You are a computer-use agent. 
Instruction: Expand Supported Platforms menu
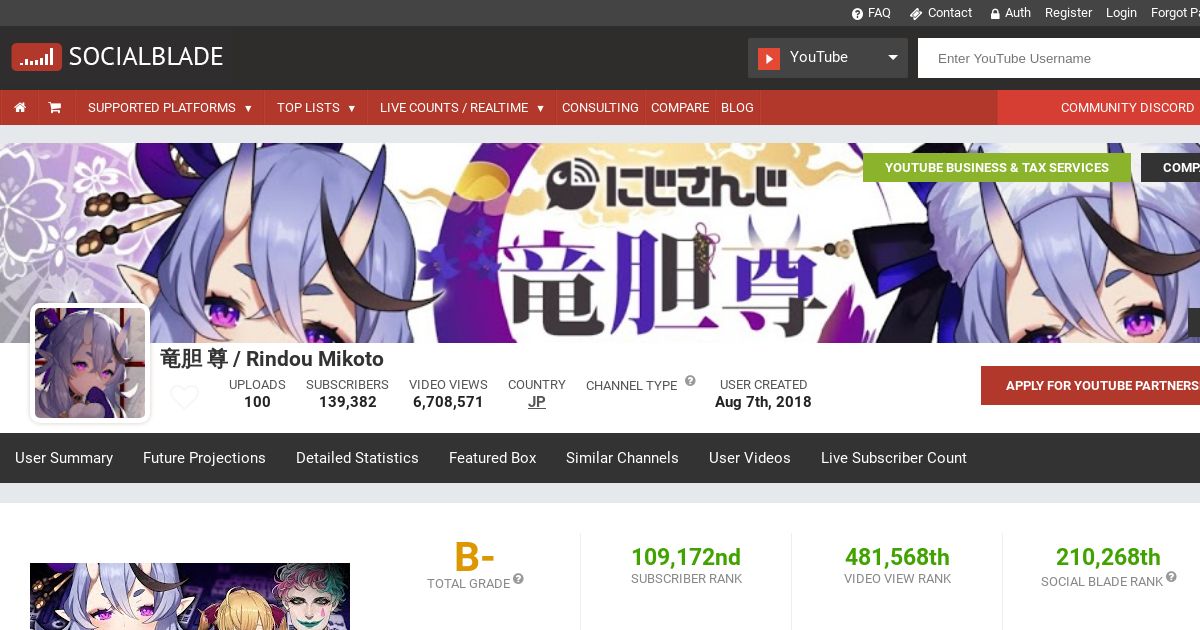[x=170, y=107]
